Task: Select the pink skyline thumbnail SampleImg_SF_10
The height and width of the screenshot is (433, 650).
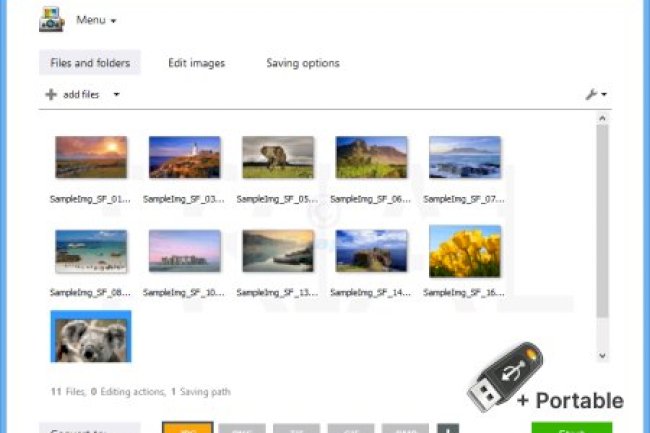Action: click(x=184, y=251)
